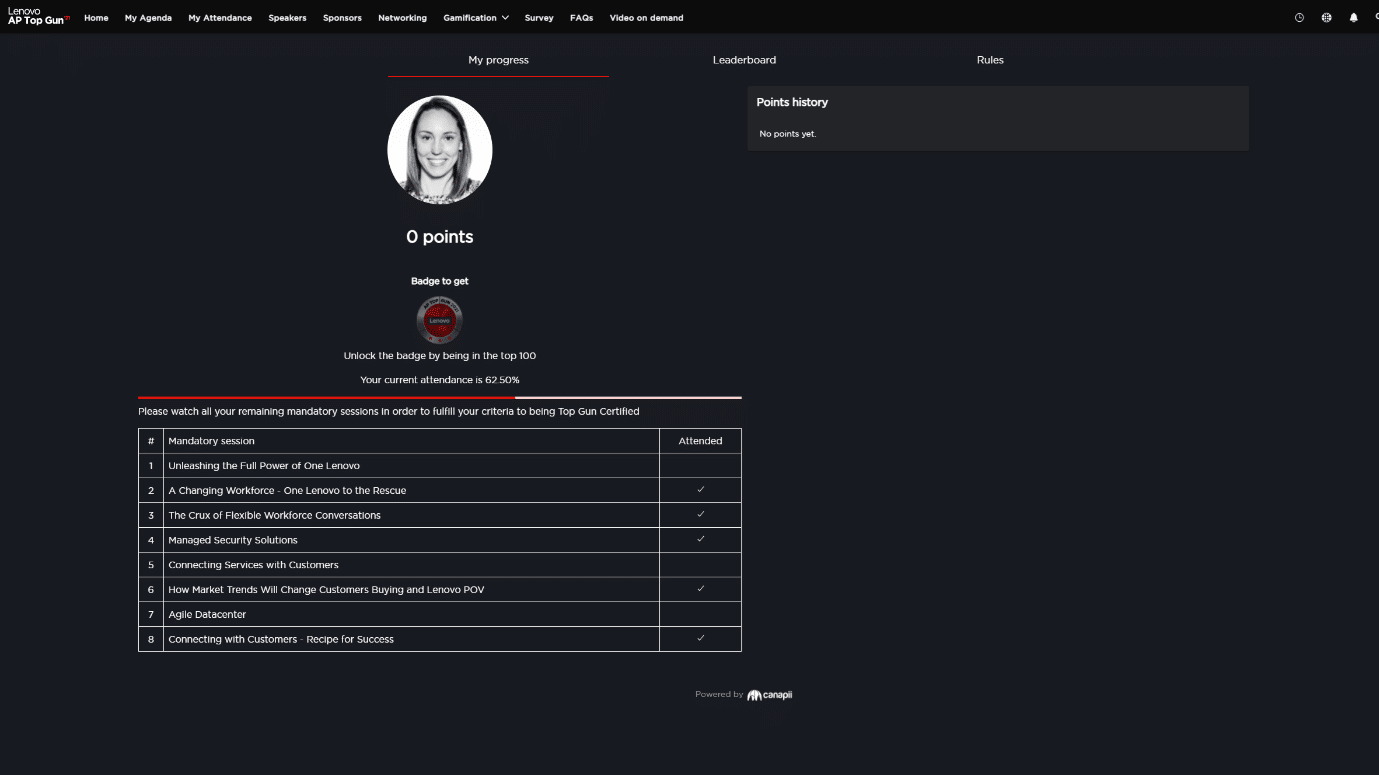Click 'Your current attendance is 62.50%' text

[440, 380]
